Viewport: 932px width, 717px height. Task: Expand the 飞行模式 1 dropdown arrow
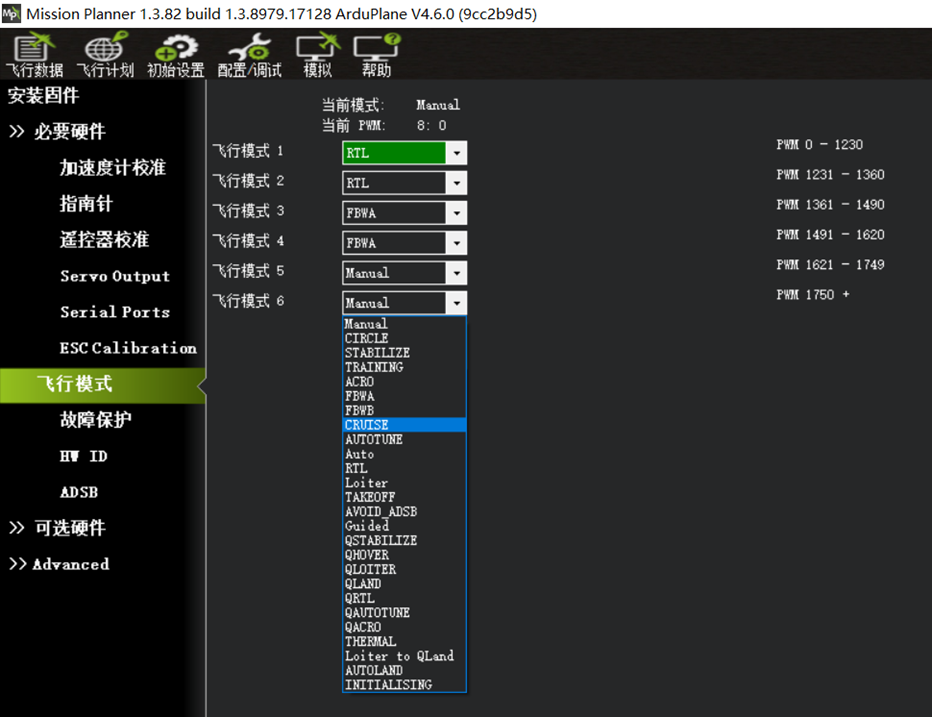coord(456,153)
